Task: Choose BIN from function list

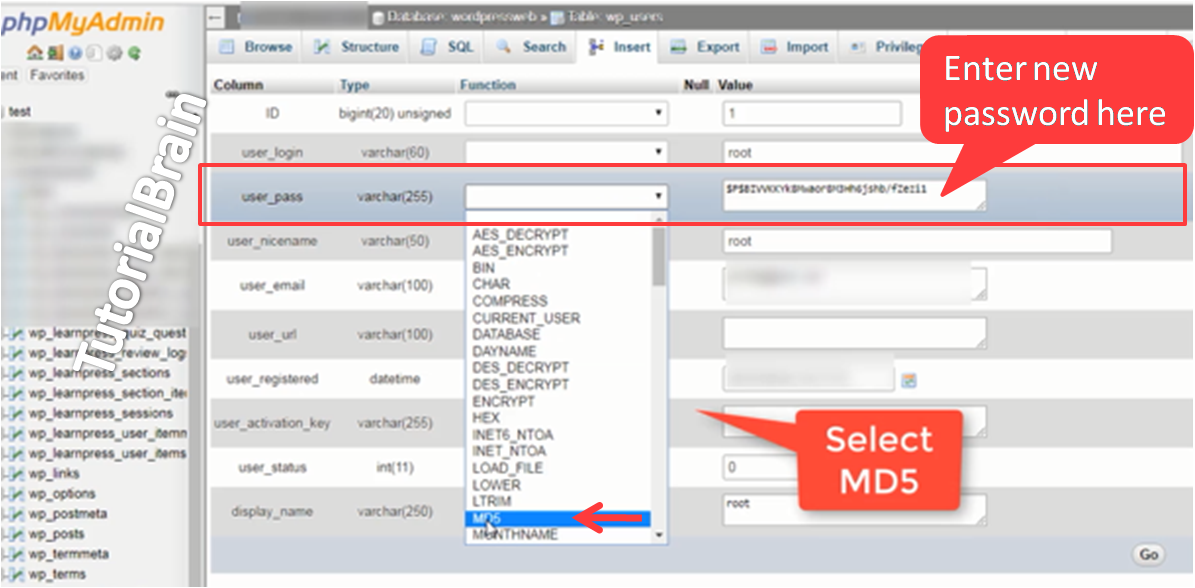Action: point(558,268)
